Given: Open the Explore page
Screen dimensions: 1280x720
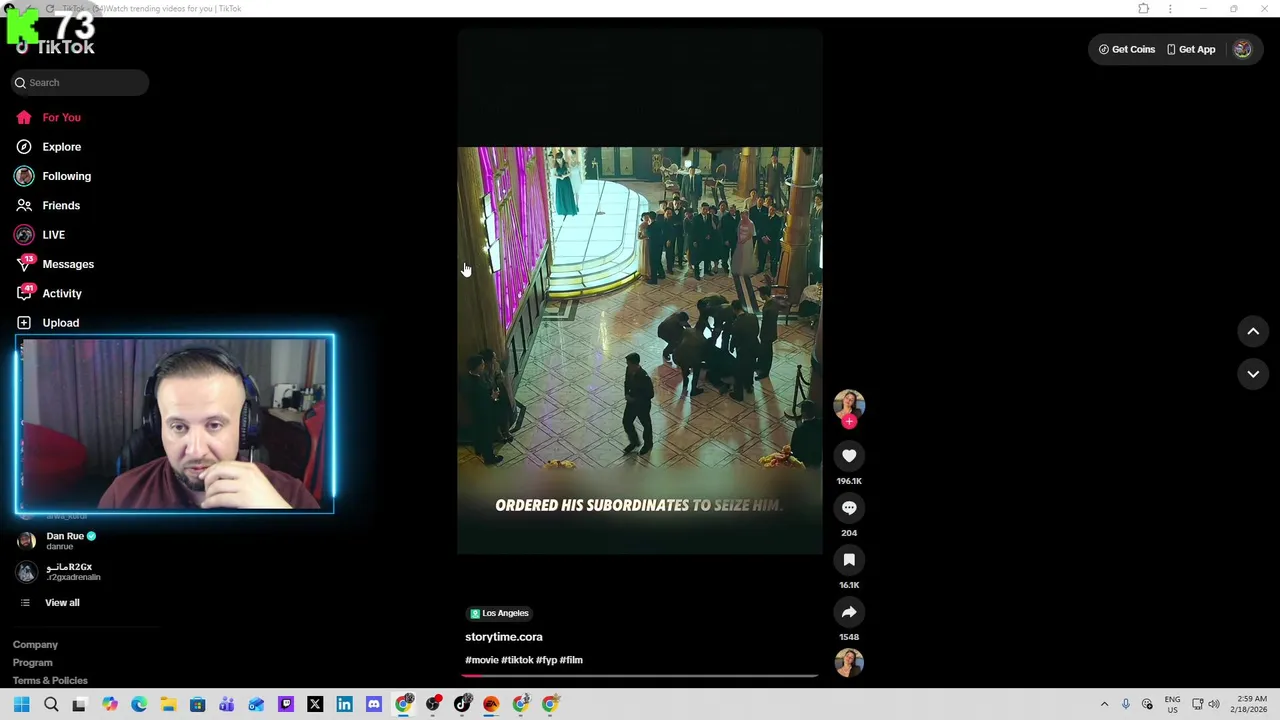Looking at the screenshot, I should [48, 147].
